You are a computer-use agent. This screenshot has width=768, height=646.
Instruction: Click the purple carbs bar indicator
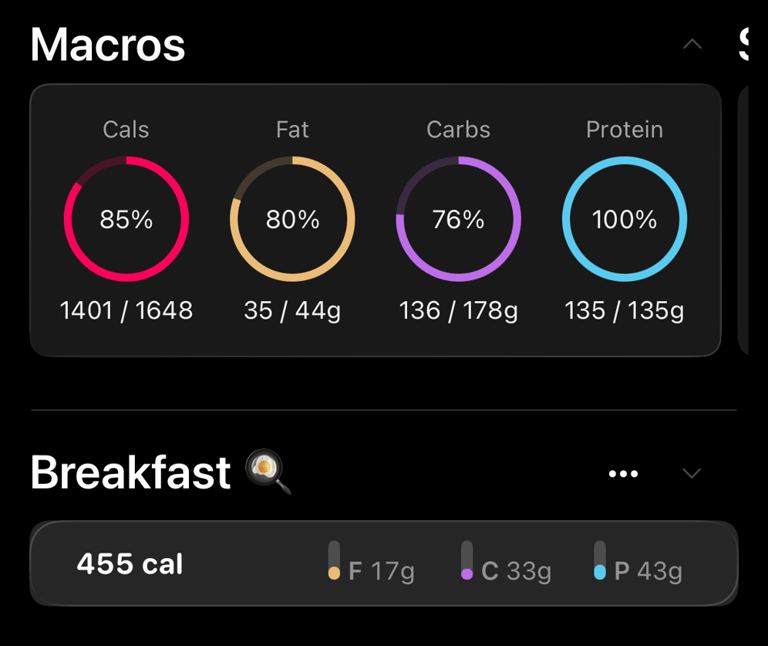(467, 561)
